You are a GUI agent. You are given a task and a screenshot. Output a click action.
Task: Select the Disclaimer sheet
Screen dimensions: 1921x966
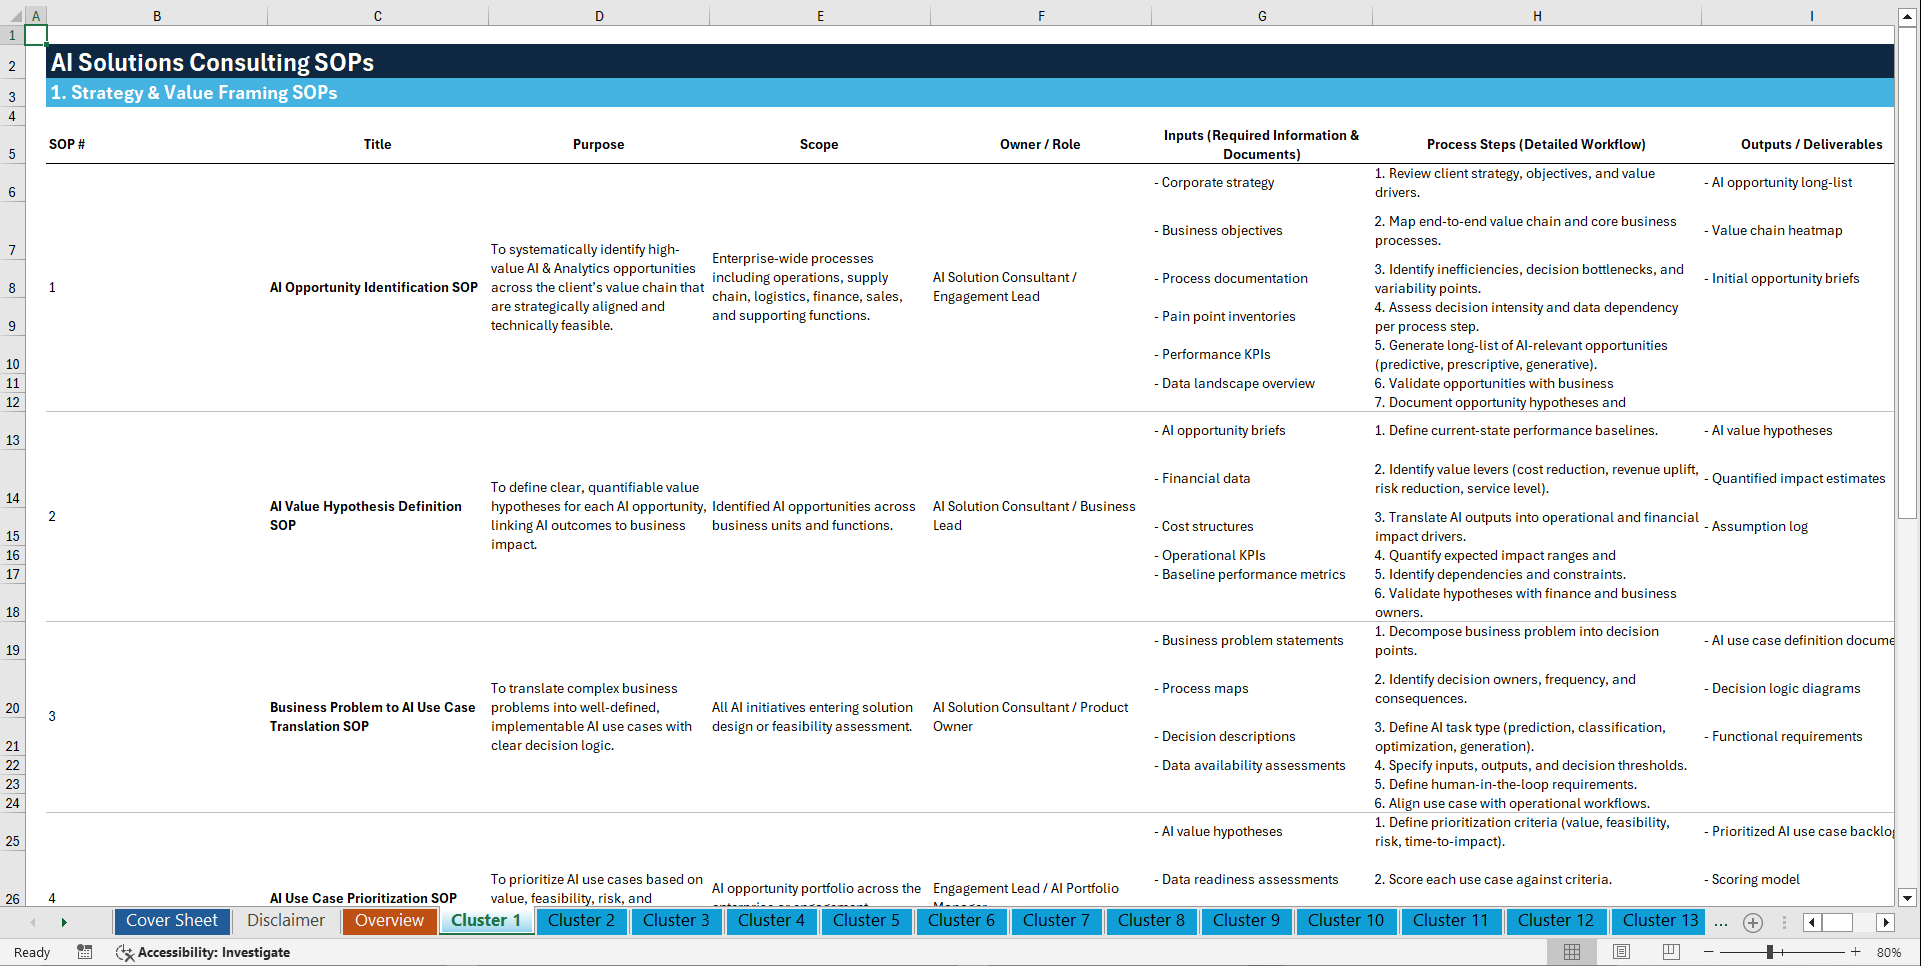(x=285, y=921)
